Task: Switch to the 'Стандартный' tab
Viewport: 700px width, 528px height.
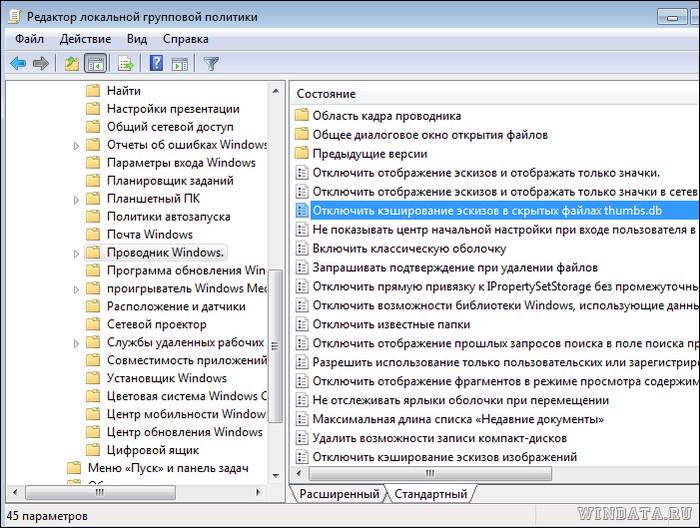Action: click(430, 494)
